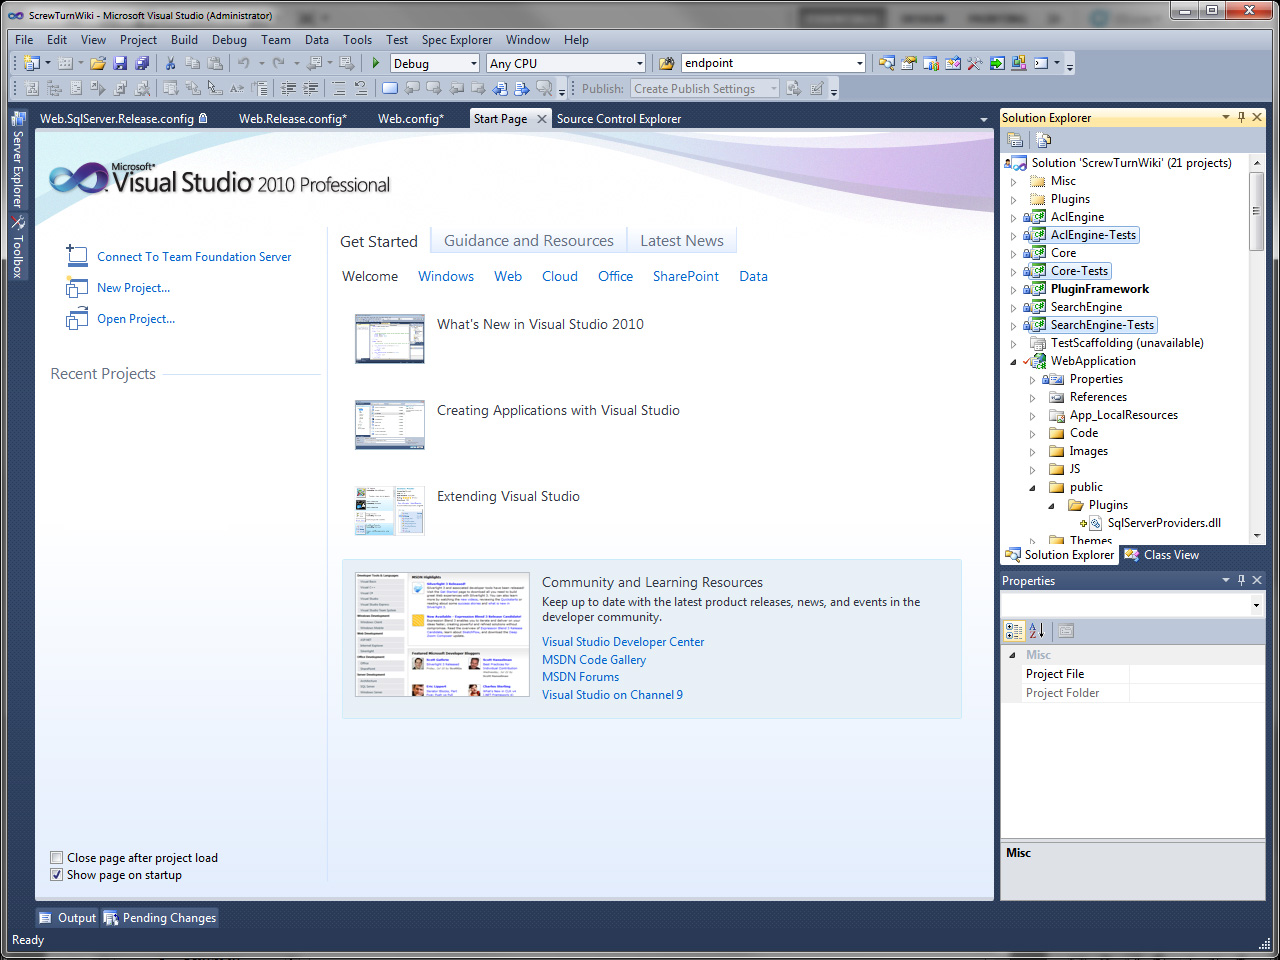Open the Team menu
1280x960 pixels.
(x=276, y=40)
